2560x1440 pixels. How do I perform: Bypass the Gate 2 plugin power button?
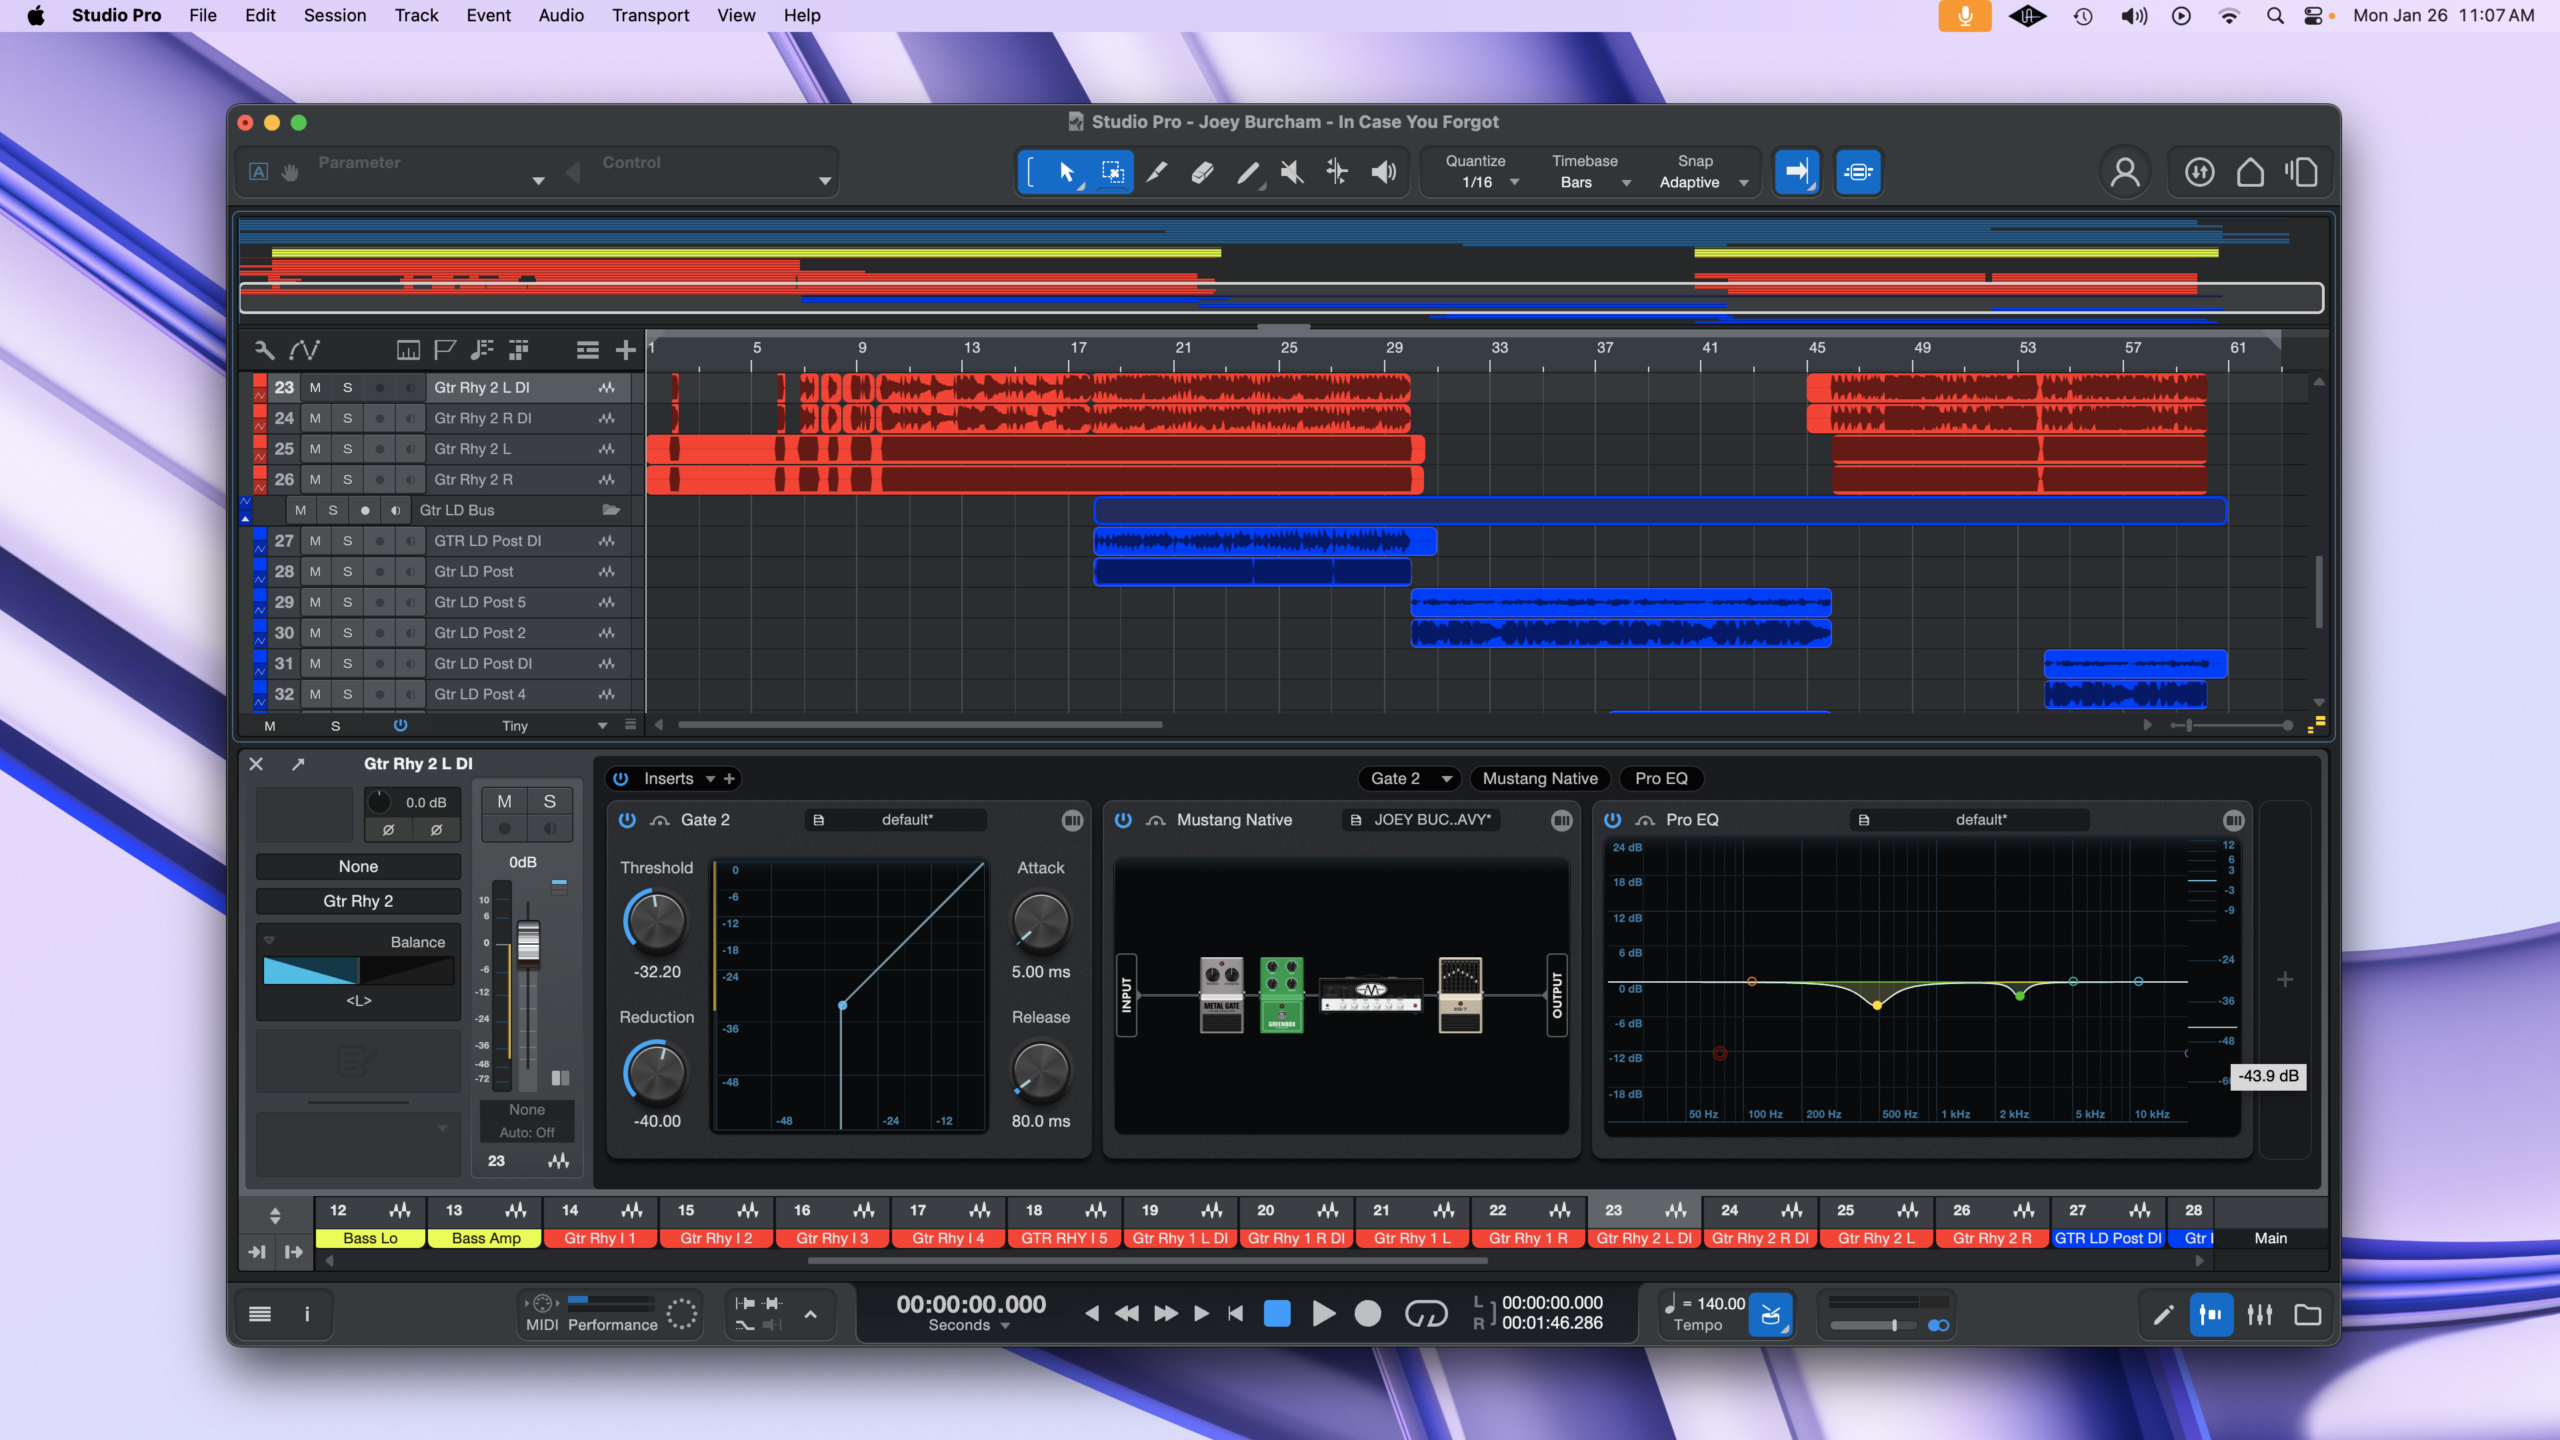(628, 820)
